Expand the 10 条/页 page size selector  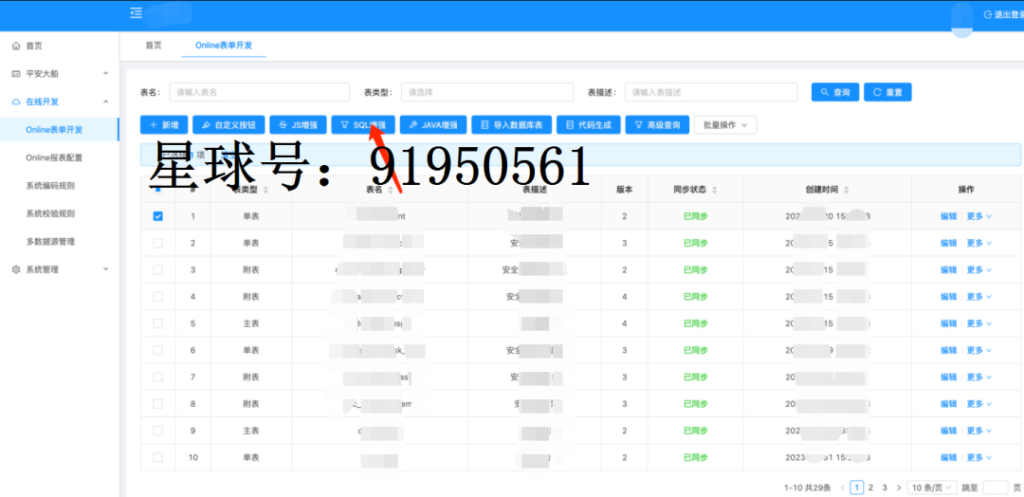(933, 487)
